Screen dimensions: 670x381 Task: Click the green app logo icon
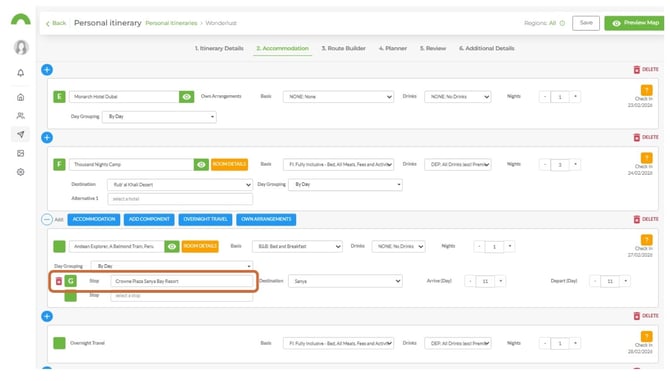tap(21, 20)
